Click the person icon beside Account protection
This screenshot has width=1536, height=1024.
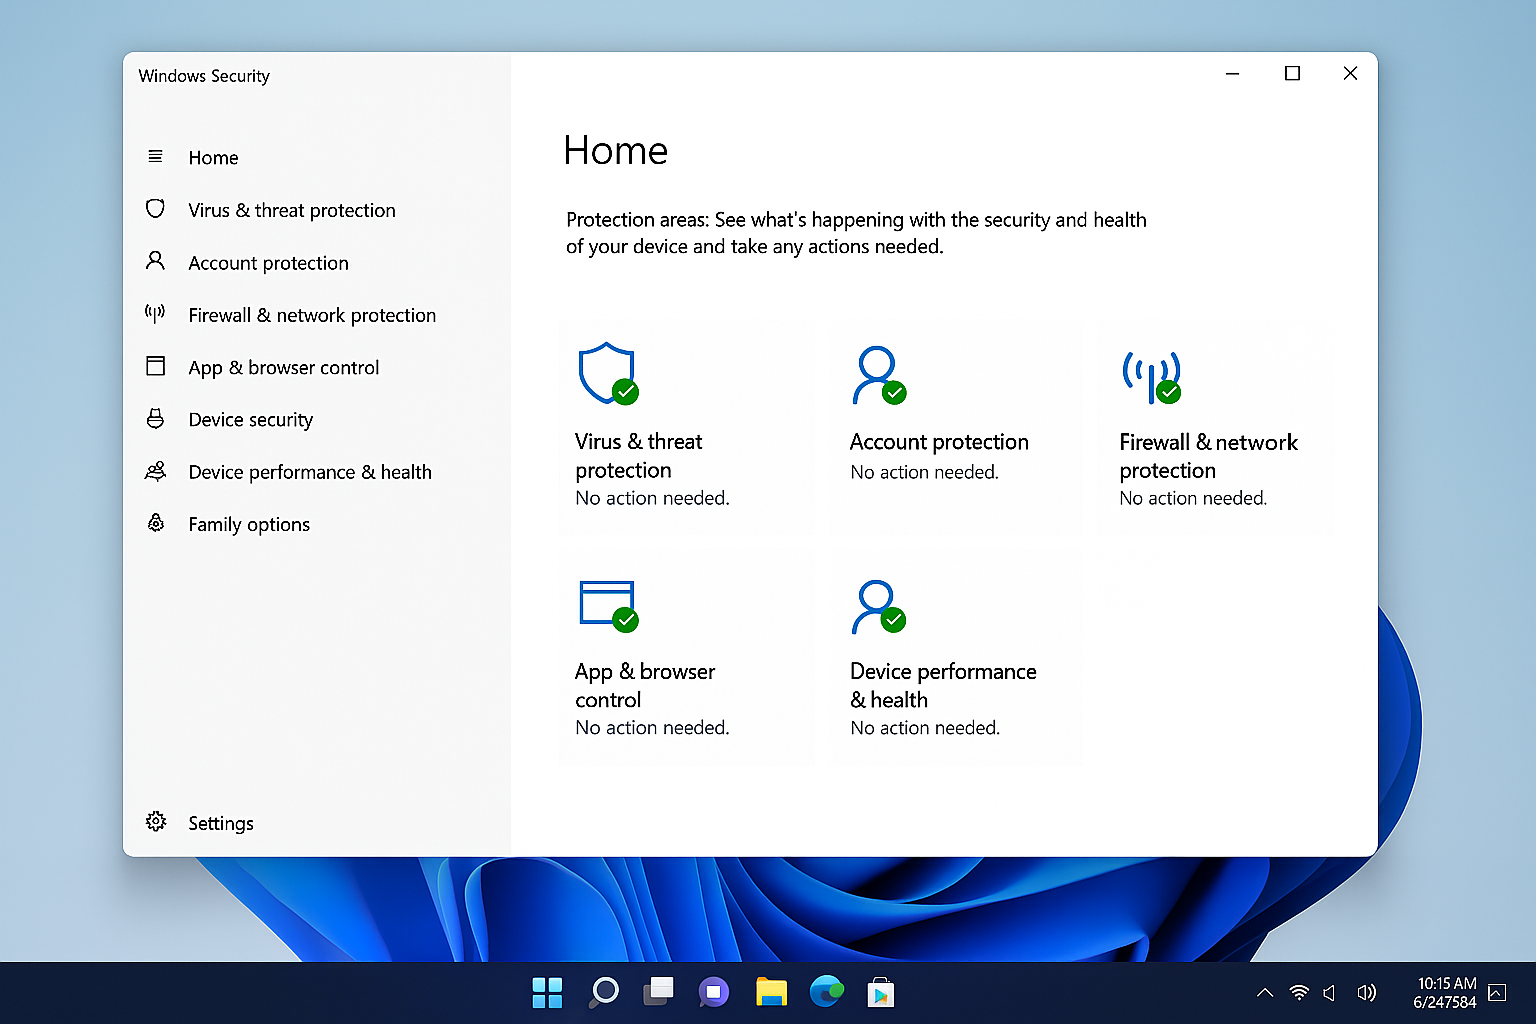click(155, 261)
